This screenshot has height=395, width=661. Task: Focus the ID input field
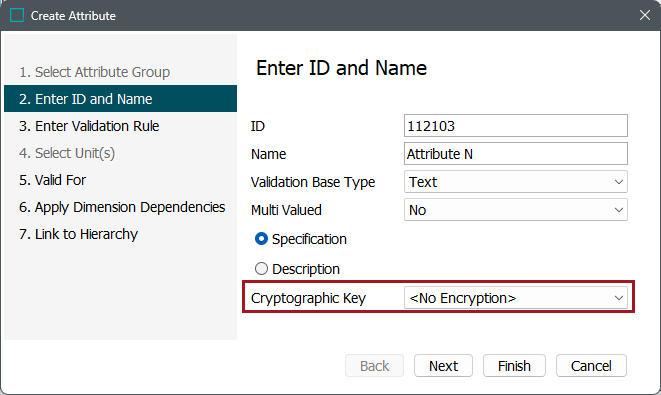[516, 126]
